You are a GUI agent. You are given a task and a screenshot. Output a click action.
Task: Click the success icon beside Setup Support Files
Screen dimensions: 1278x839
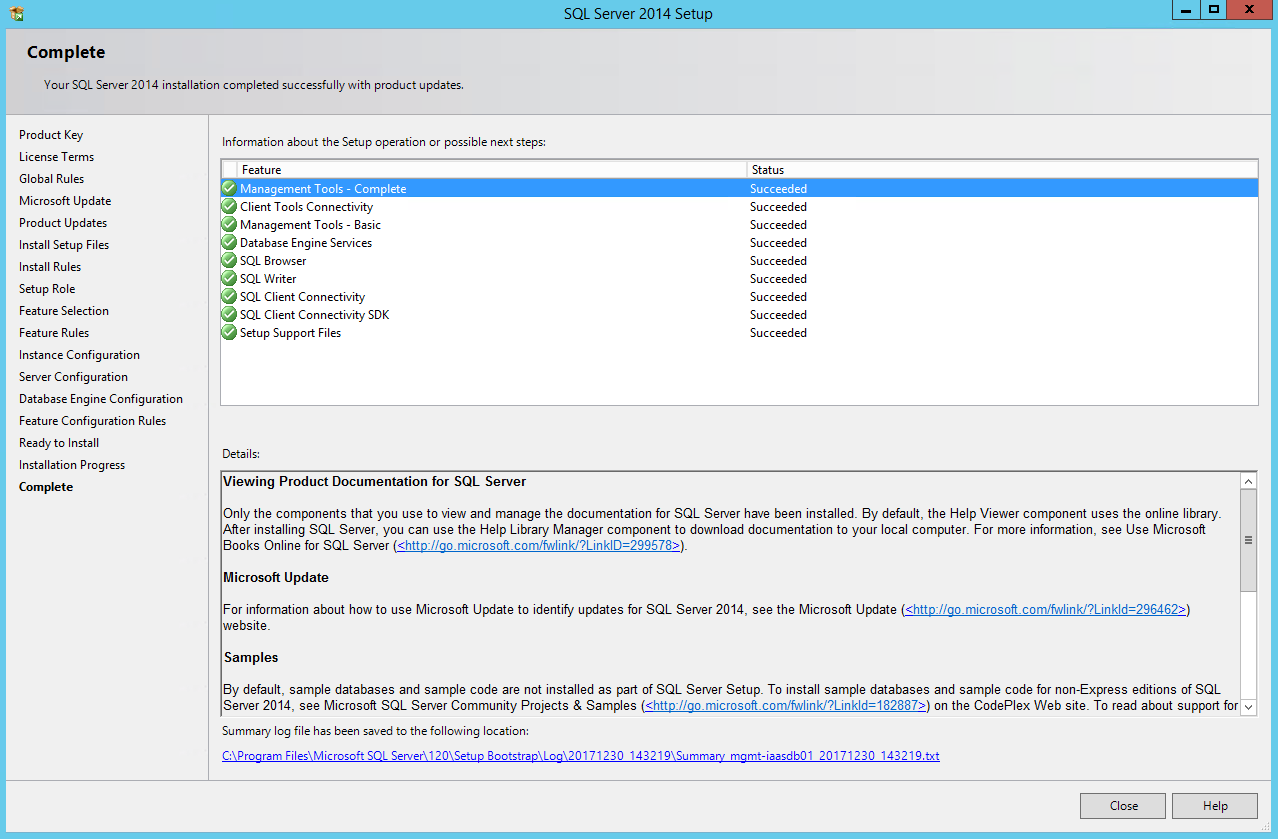click(x=229, y=332)
